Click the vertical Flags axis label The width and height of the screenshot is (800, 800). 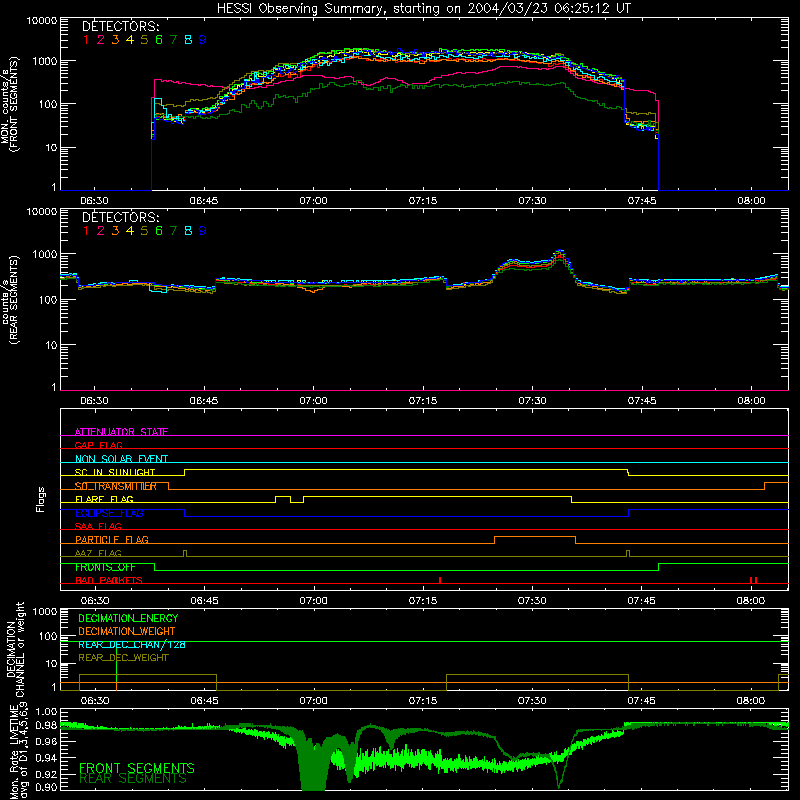click(41, 499)
